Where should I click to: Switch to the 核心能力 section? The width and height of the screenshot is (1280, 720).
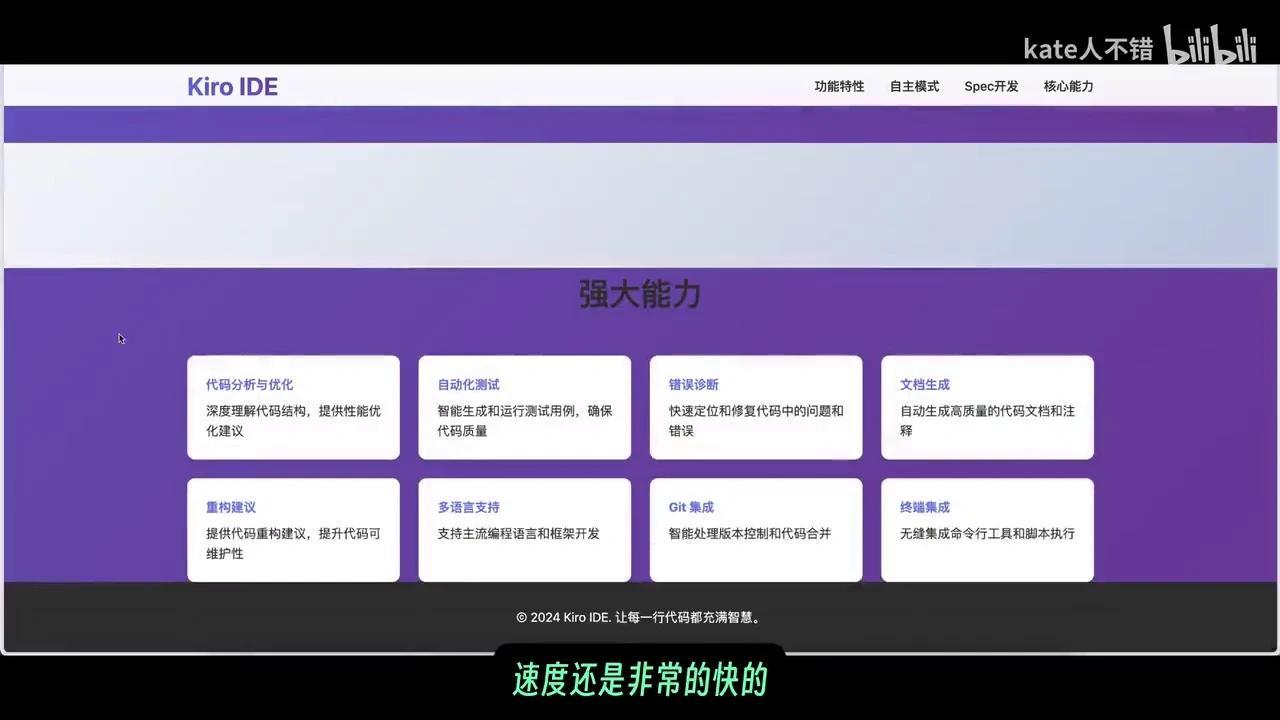(x=1068, y=86)
